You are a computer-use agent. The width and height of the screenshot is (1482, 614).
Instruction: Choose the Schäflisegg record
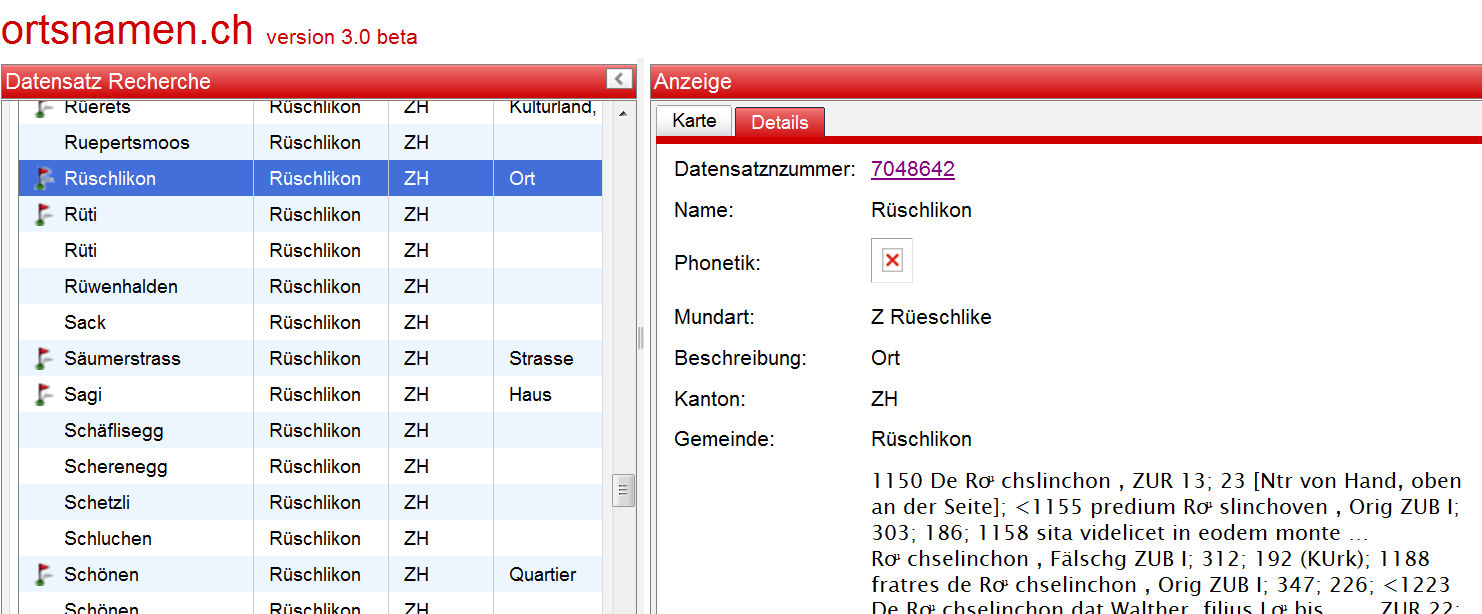coord(114,431)
